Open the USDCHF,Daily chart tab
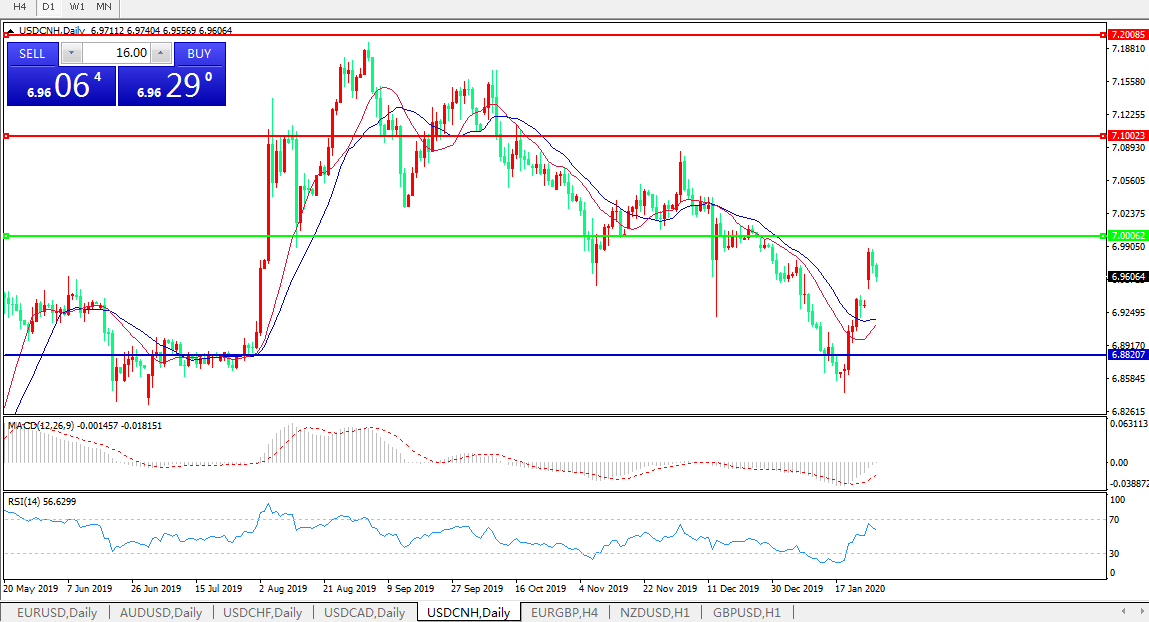 265,612
